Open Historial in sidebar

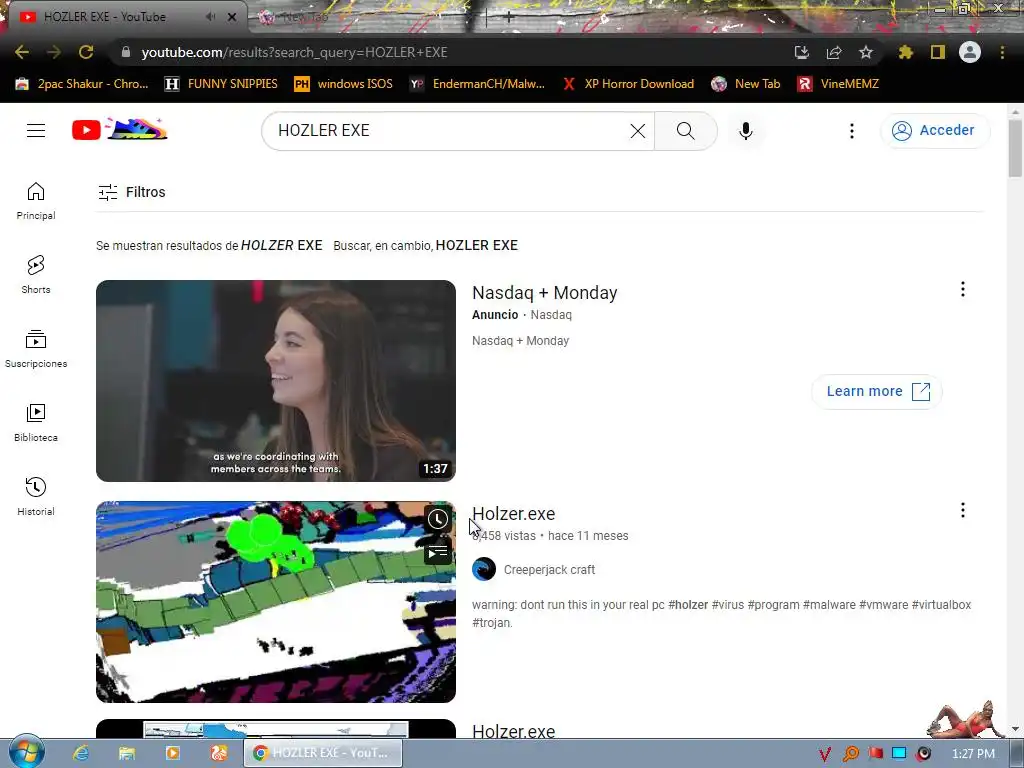tap(36, 496)
